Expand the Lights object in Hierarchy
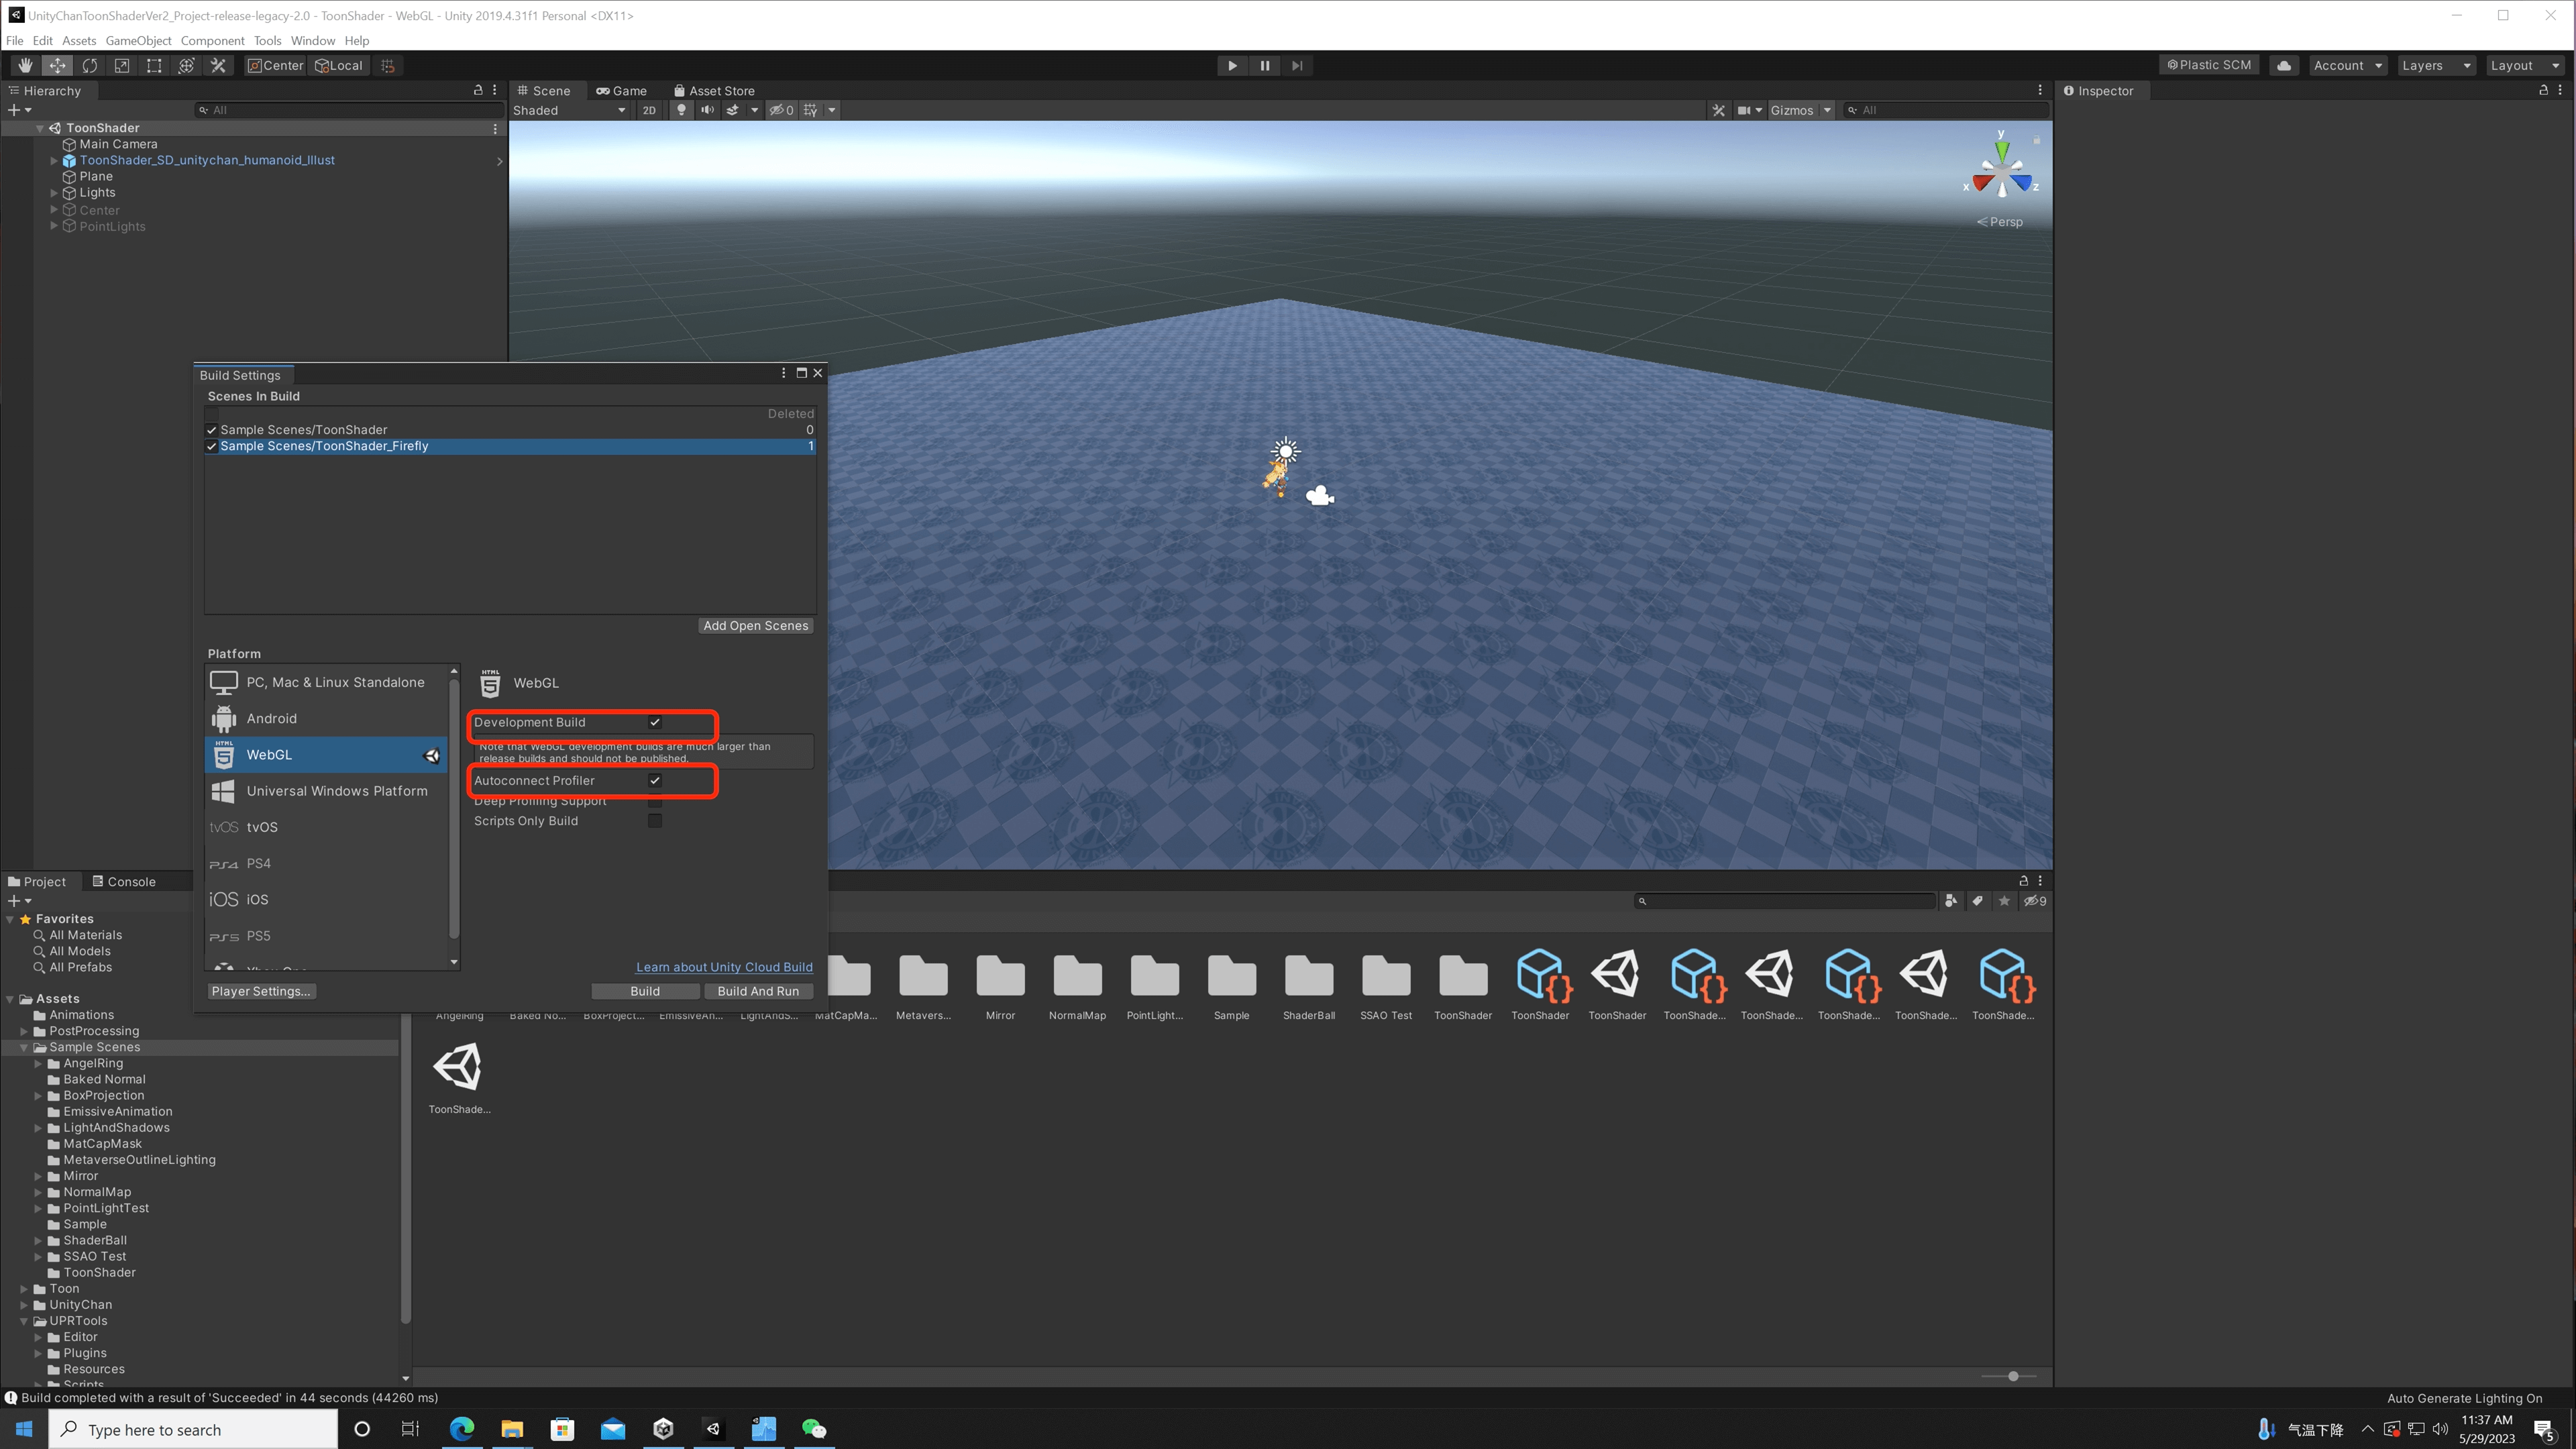The width and height of the screenshot is (2576, 1449). tap(54, 193)
